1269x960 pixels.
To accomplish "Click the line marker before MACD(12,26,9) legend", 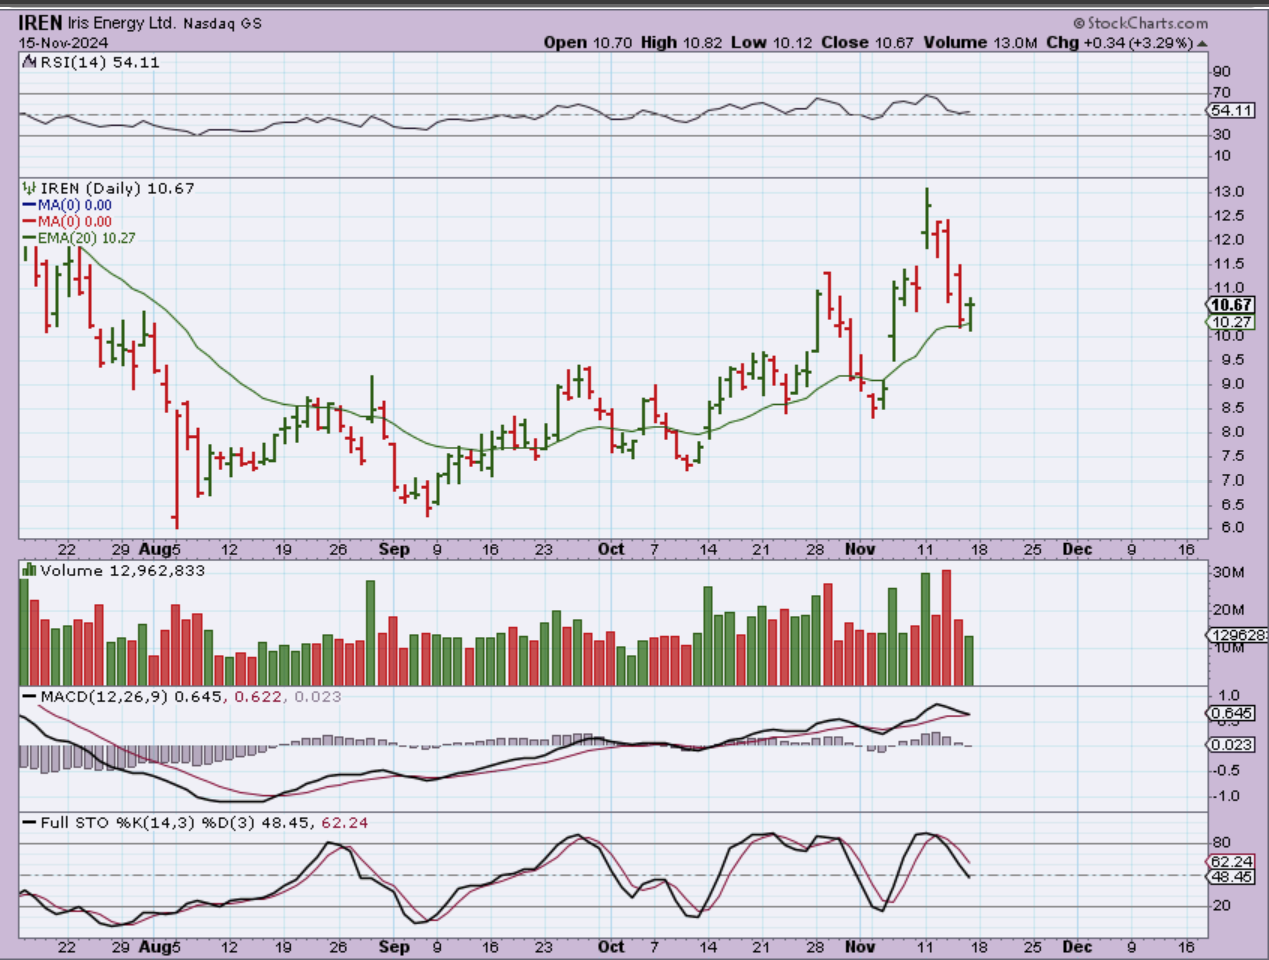I will click(x=30, y=696).
